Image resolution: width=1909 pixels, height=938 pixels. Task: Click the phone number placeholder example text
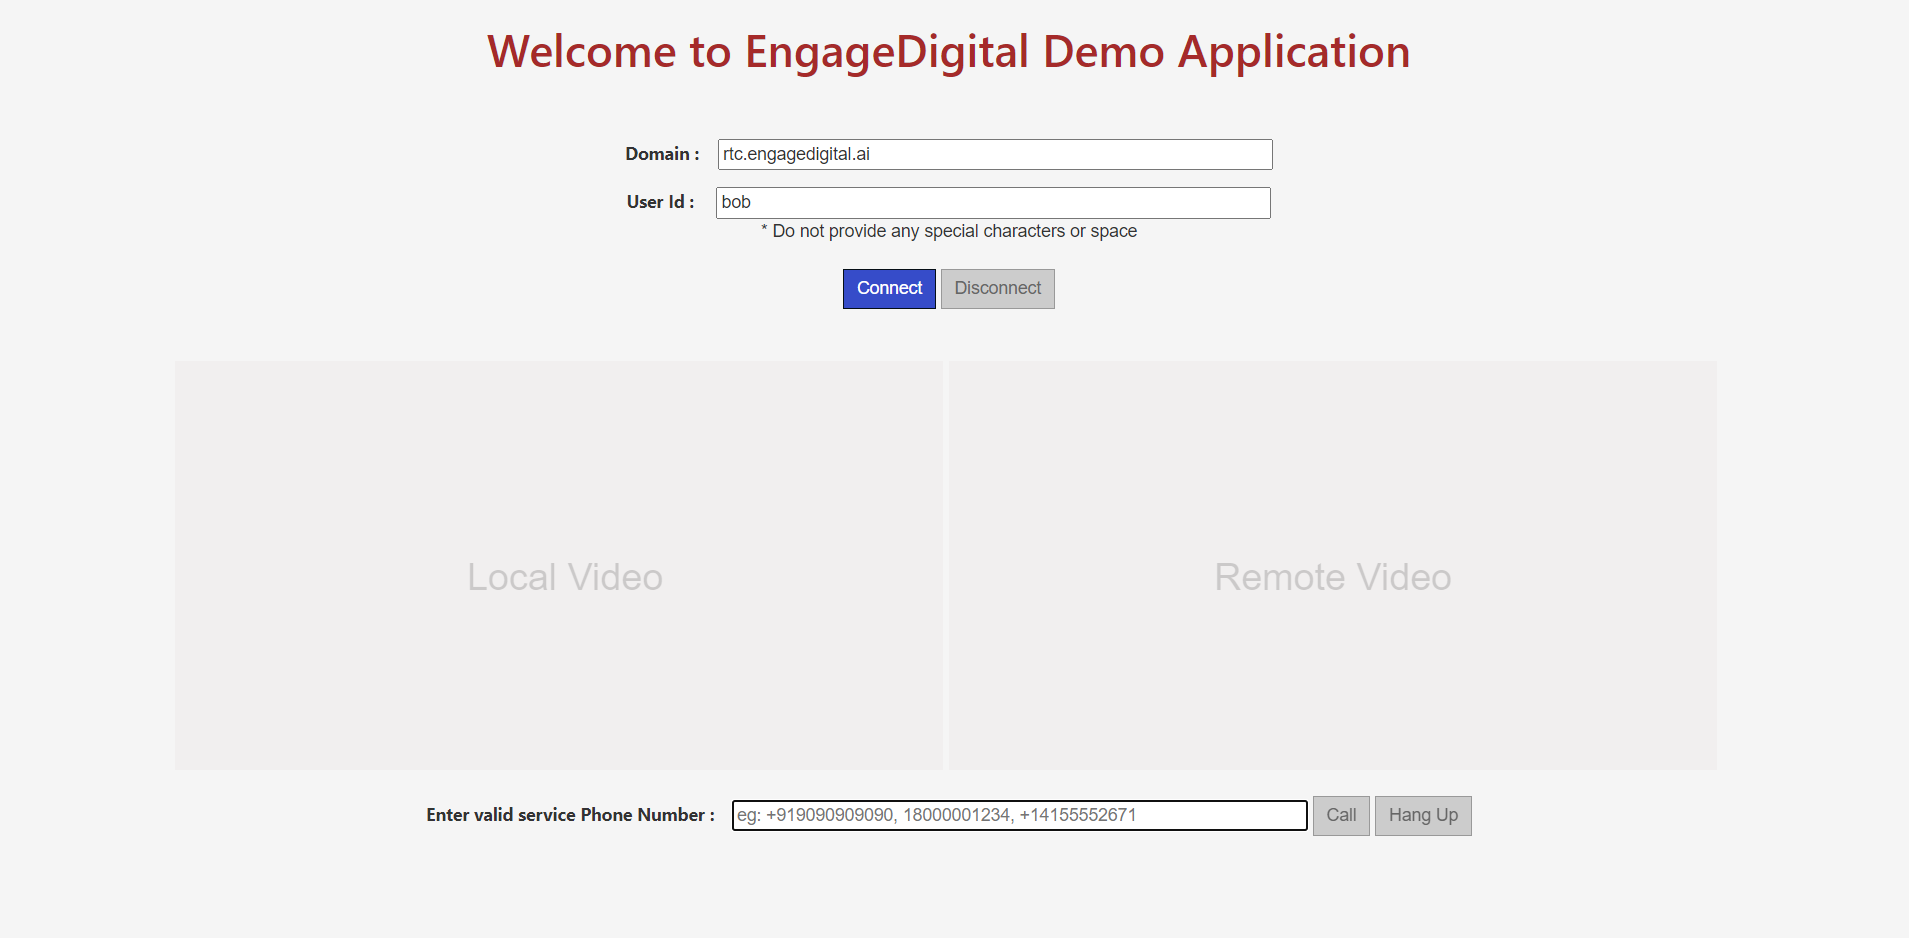coord(937,815)
